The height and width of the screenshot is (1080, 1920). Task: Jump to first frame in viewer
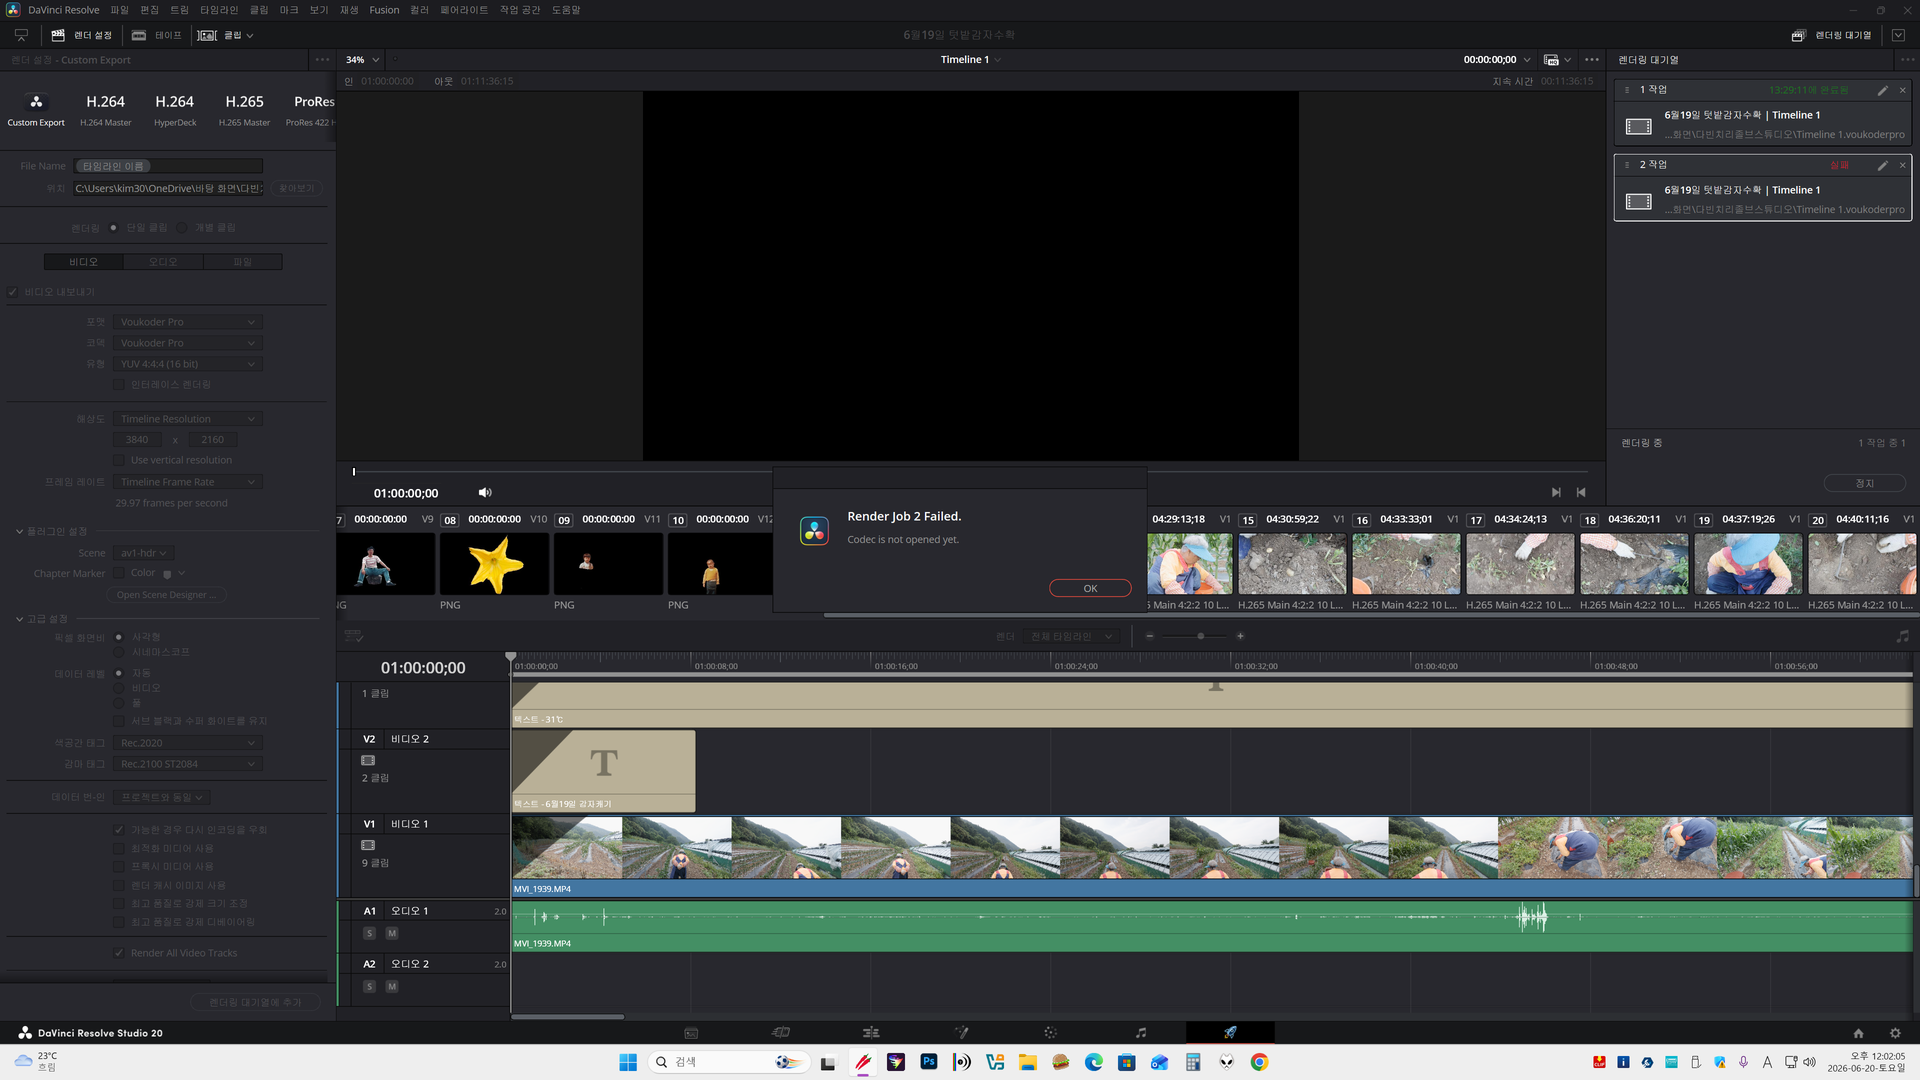click(1581, 493)
